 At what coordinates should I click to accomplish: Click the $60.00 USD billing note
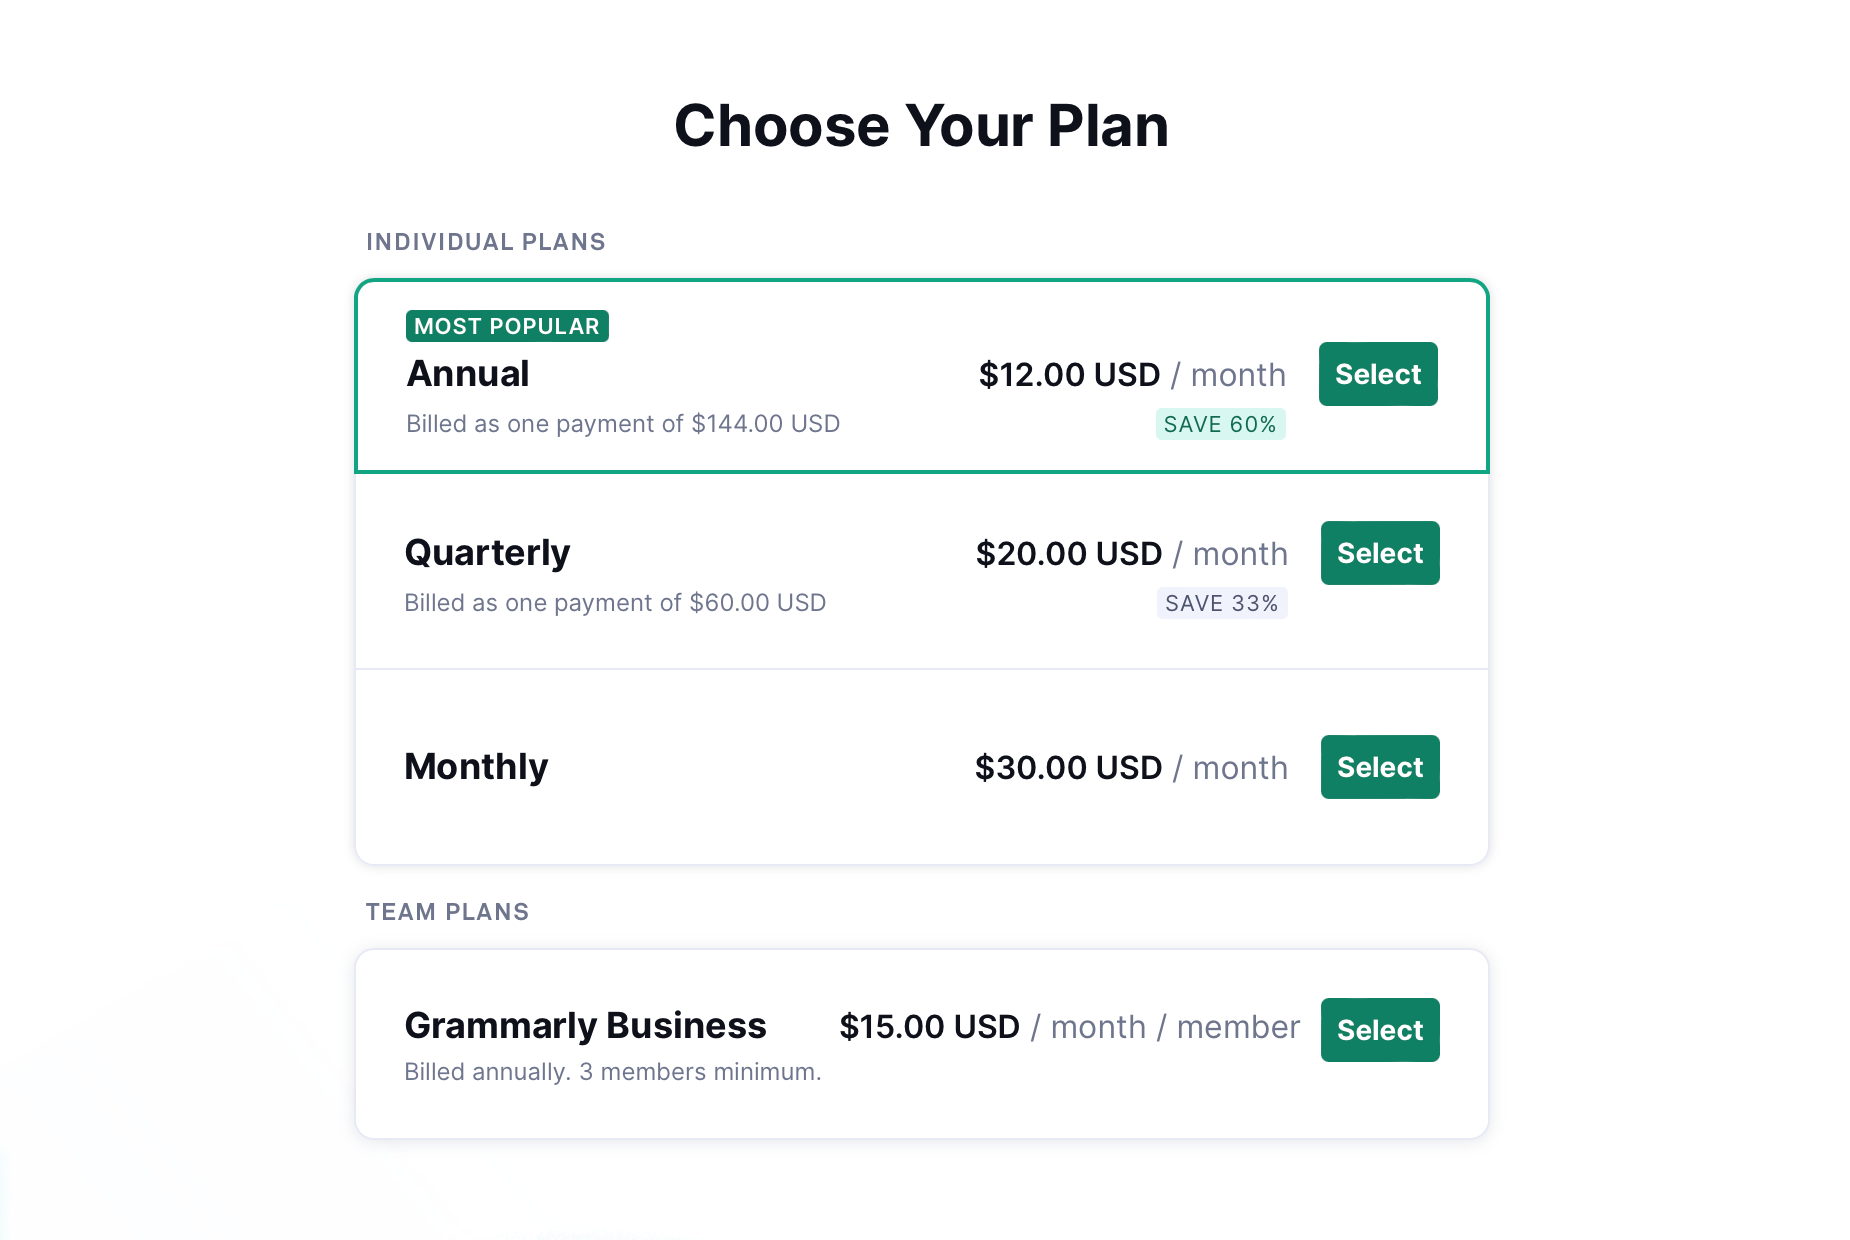click(615, 603)
